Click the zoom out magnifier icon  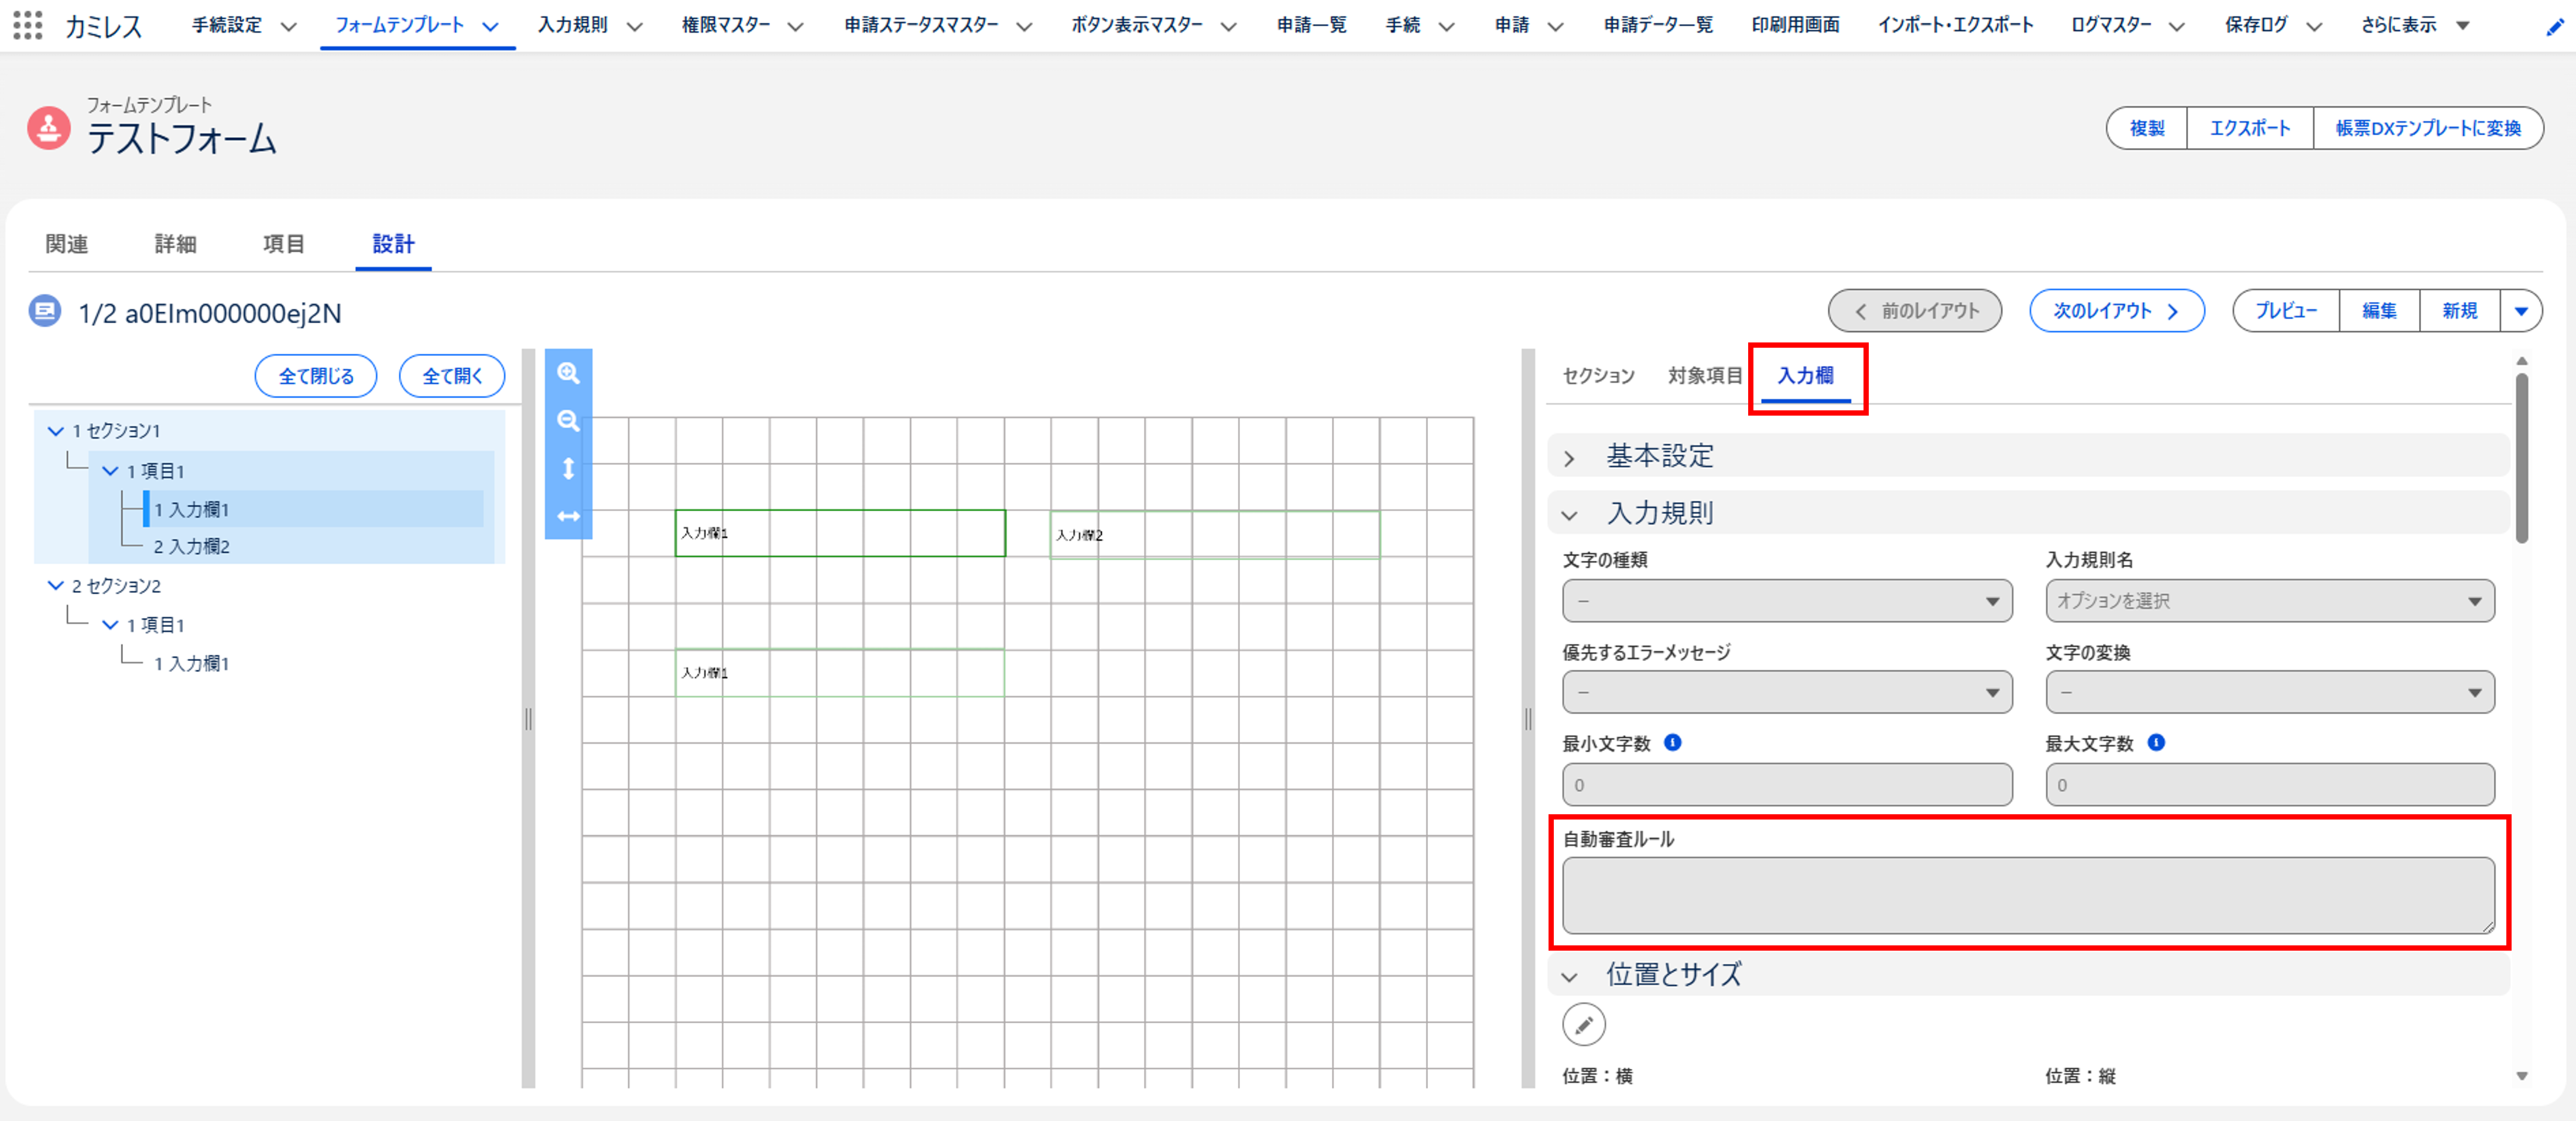[x=568, y=420]
